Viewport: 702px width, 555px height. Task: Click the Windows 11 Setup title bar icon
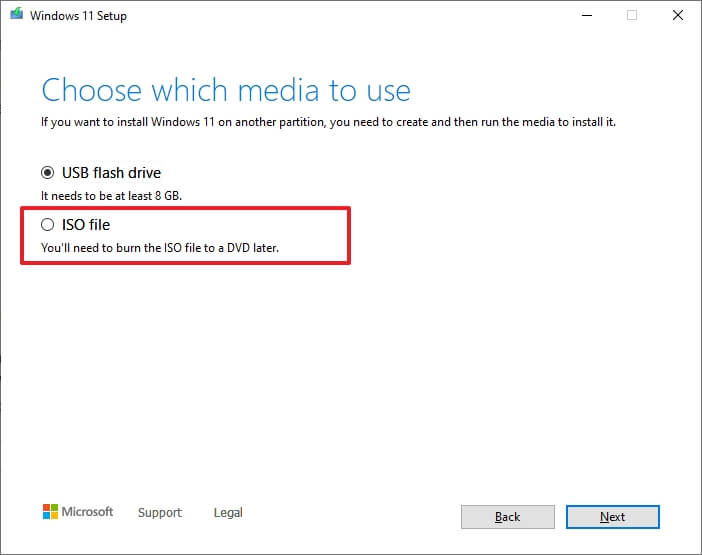coord(15,15)
